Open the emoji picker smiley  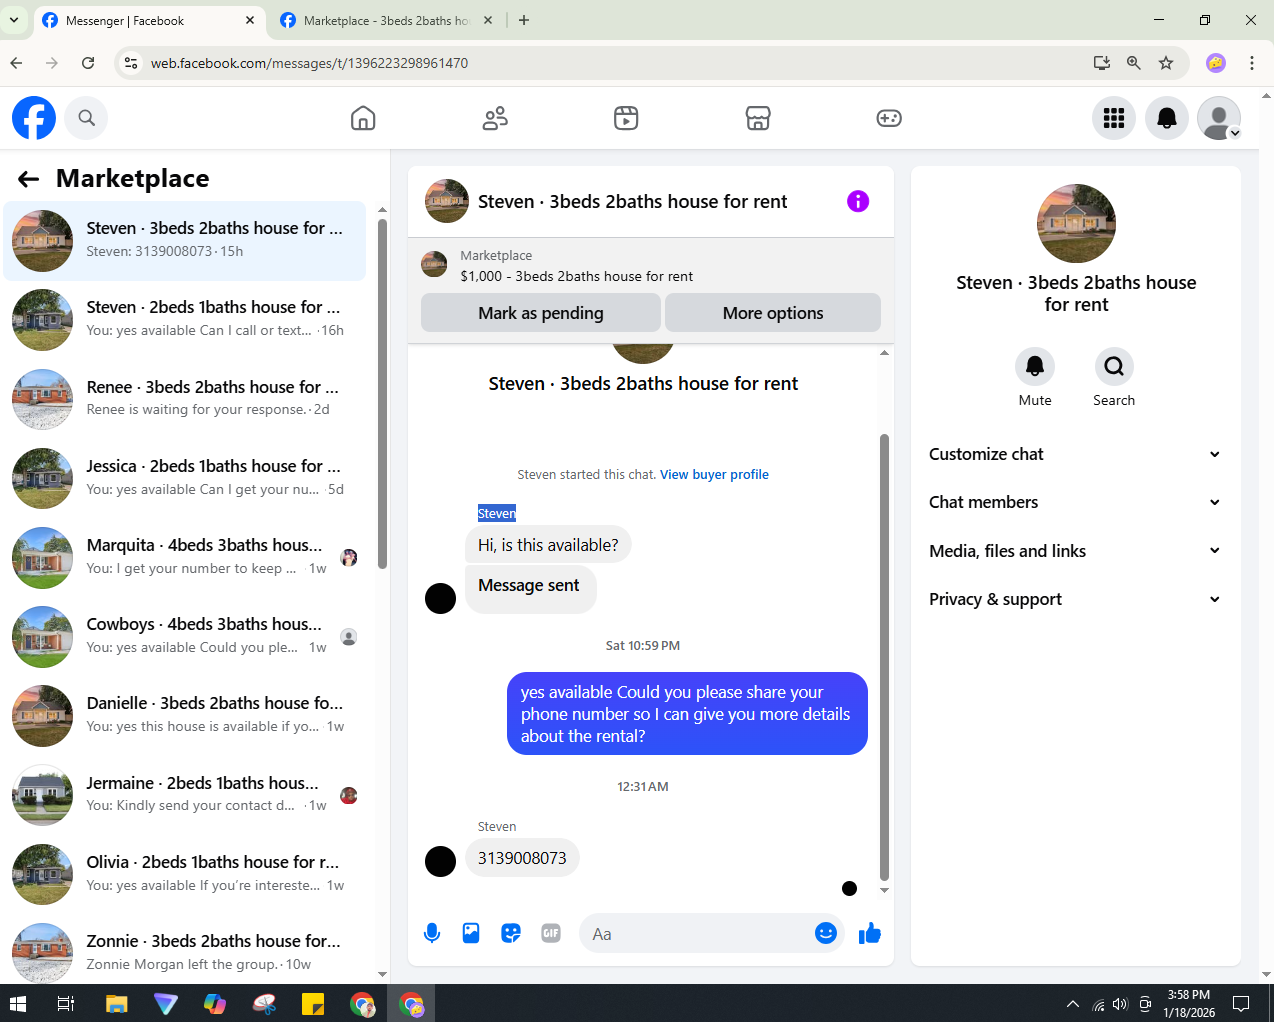click(826, 933)
